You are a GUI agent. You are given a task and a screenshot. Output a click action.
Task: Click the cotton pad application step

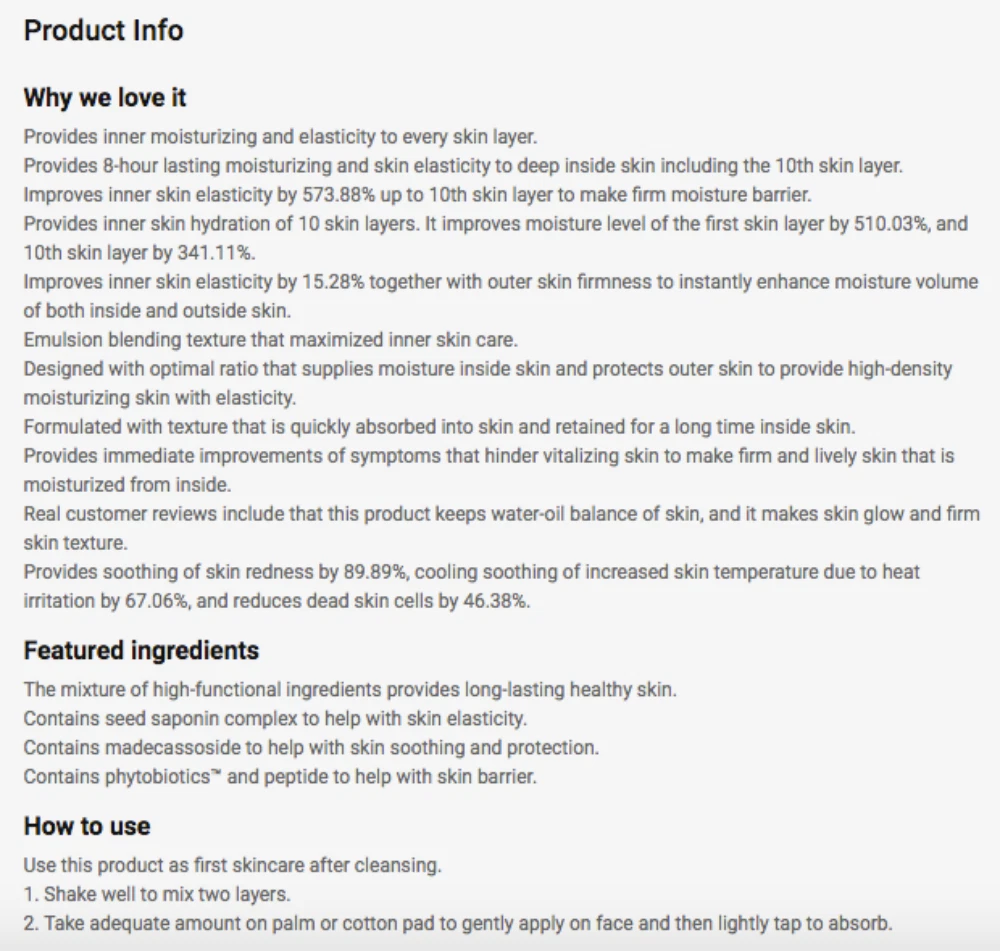coord(458,923)
